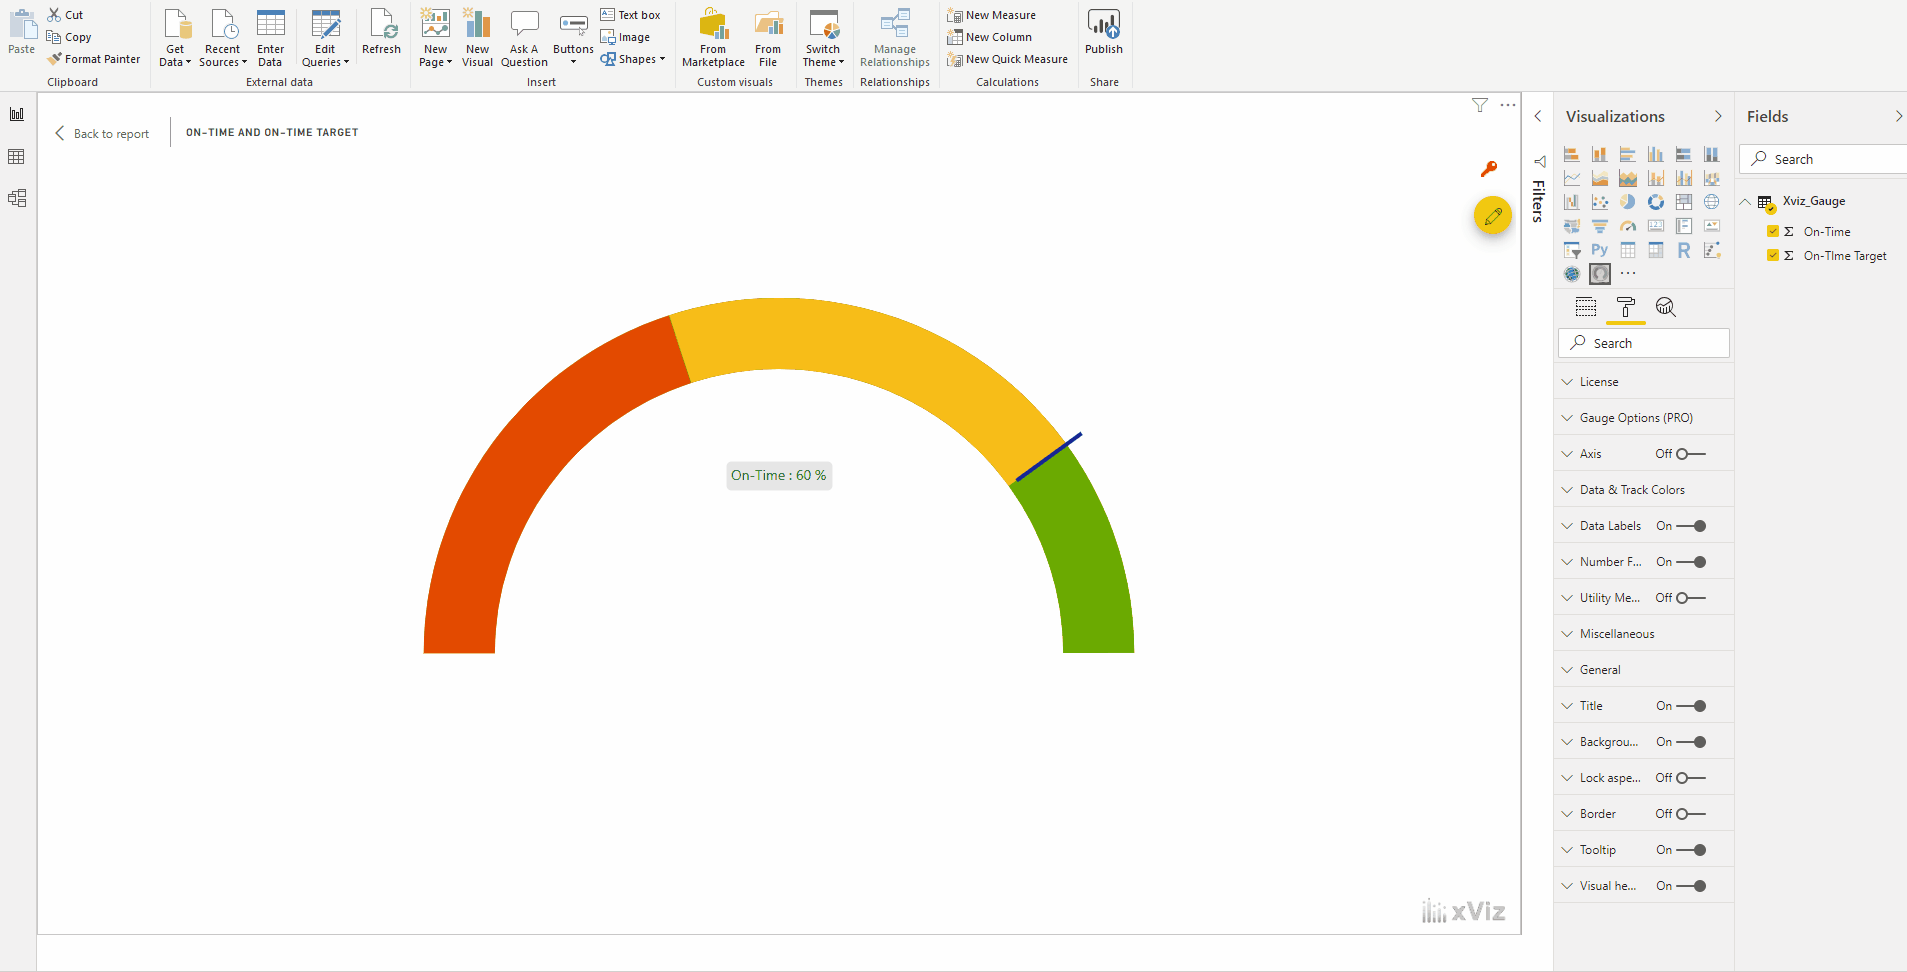Turn on the Axis toggle

coord(1687,453)
